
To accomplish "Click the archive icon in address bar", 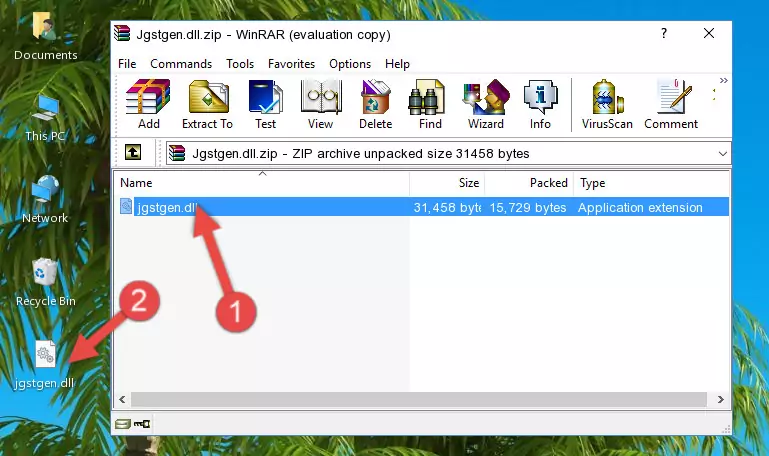I will 177,153.
